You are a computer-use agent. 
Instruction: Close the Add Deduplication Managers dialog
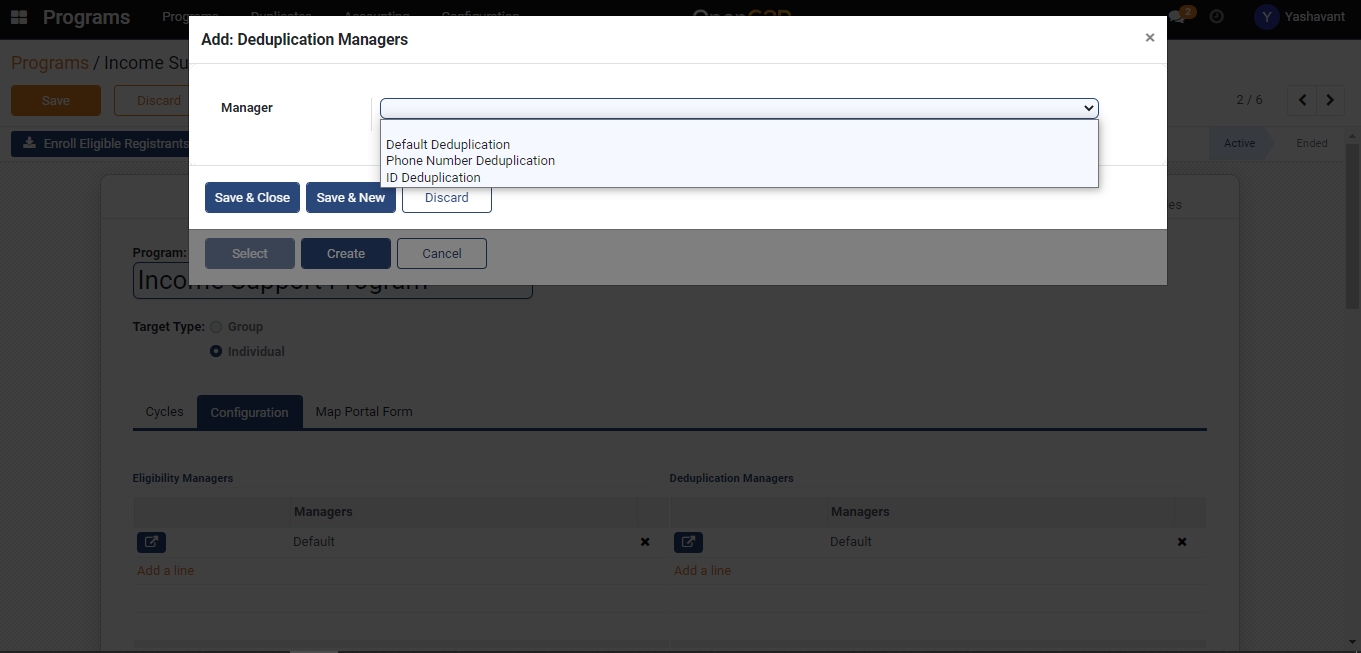1149,38
